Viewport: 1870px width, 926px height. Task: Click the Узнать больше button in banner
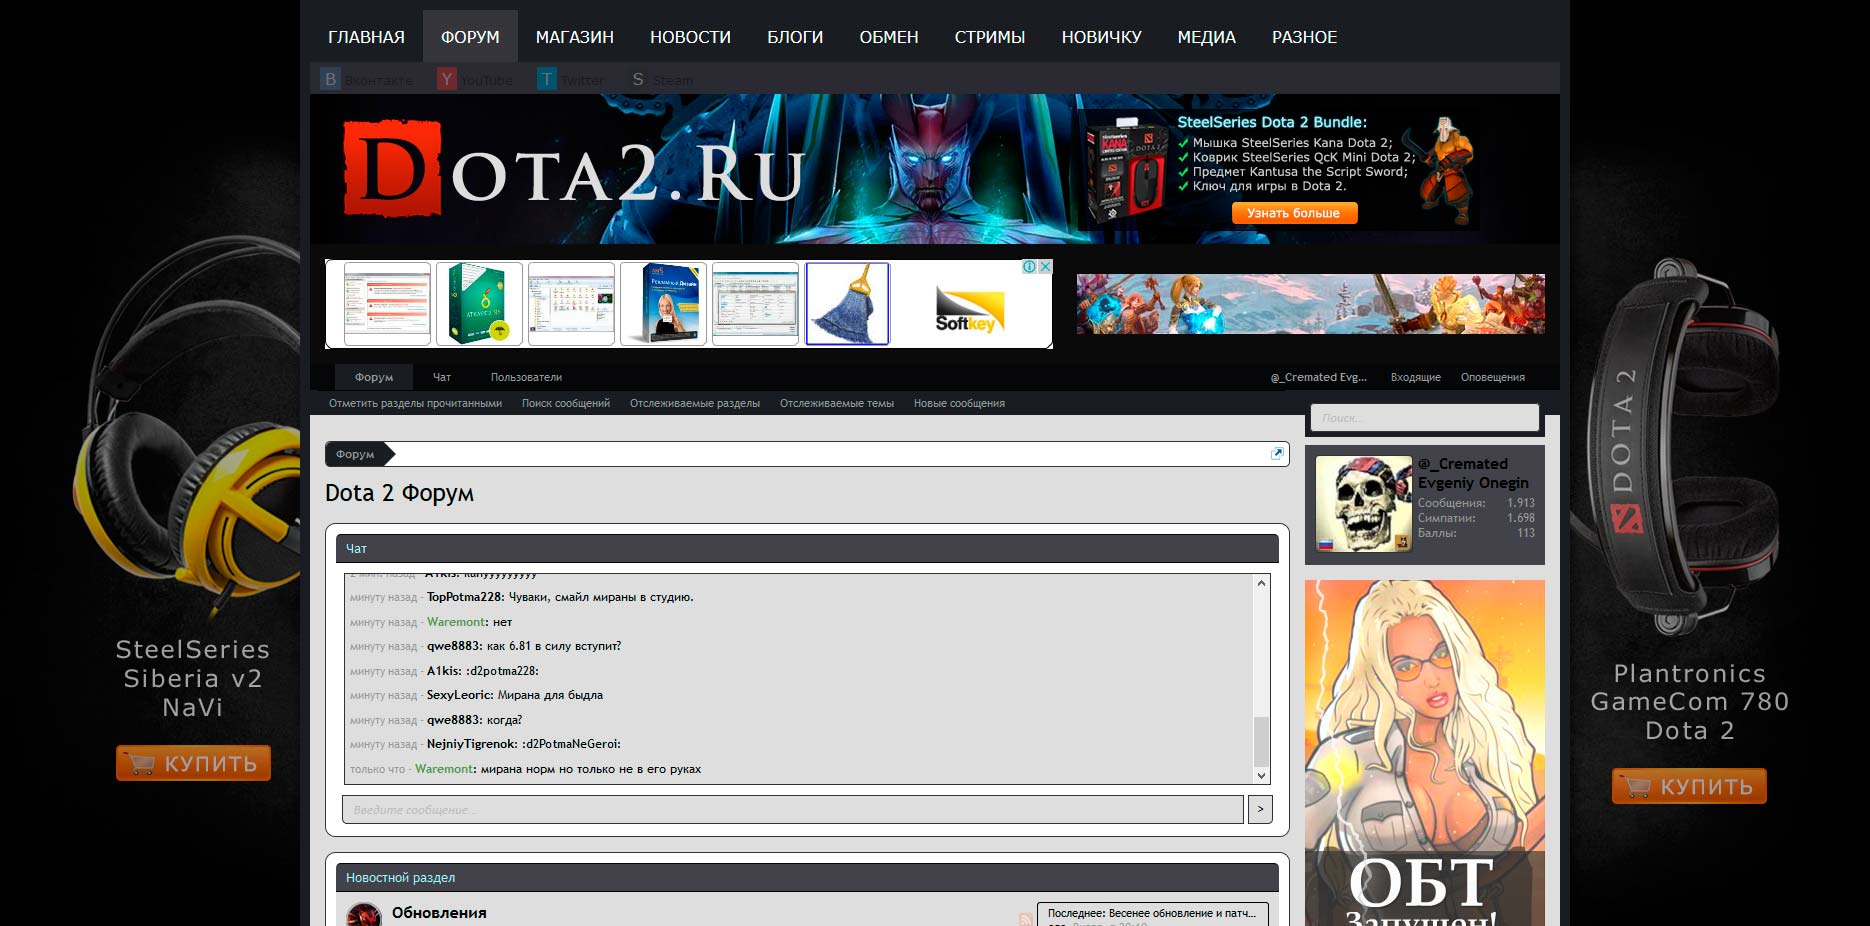point(1293,213)
